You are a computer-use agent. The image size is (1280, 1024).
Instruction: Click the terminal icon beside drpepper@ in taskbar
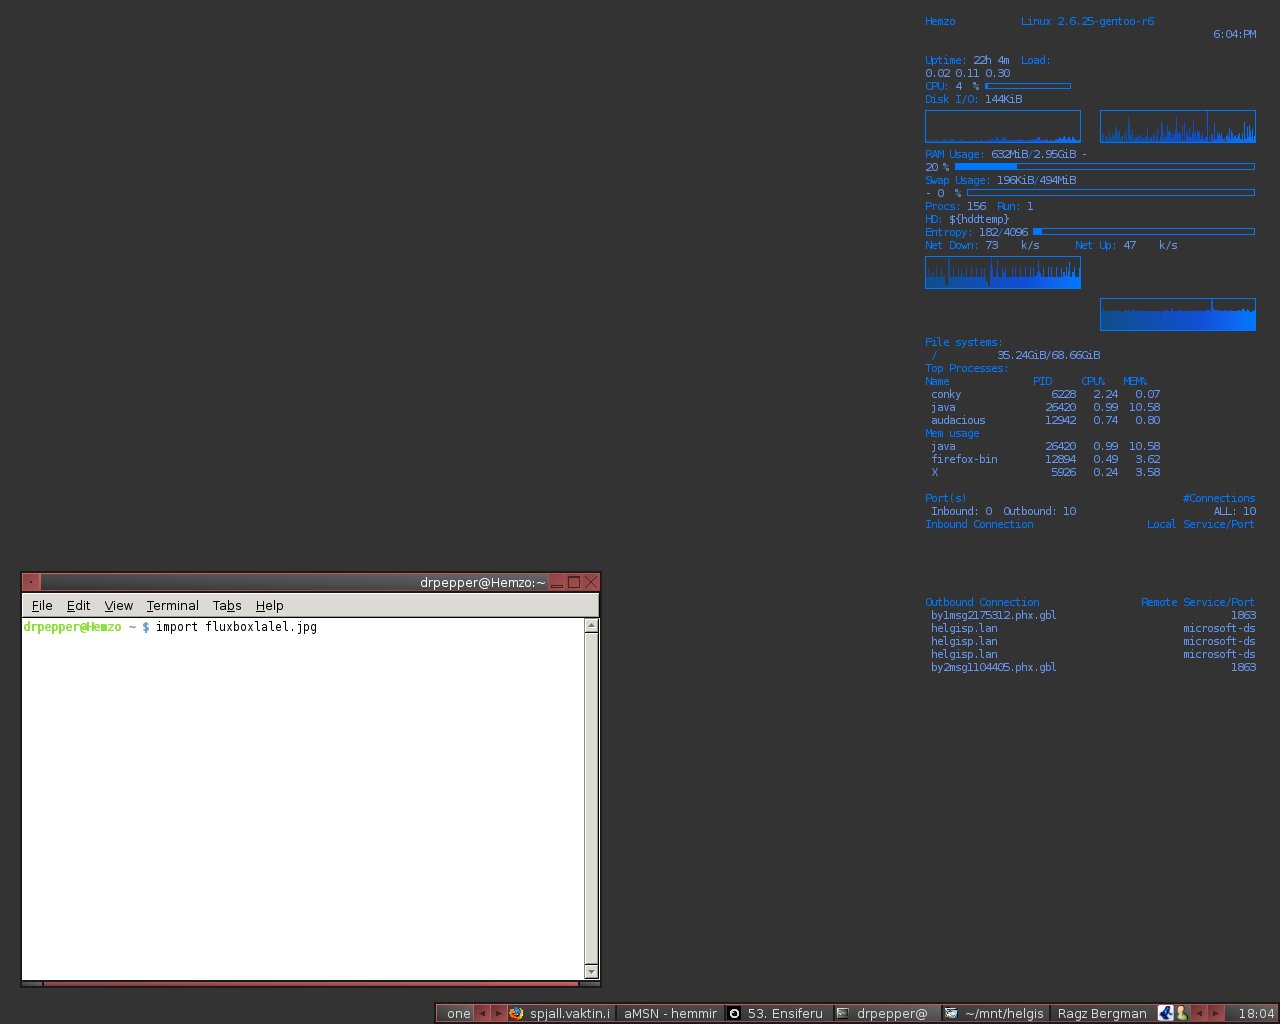click(842, 1013)
